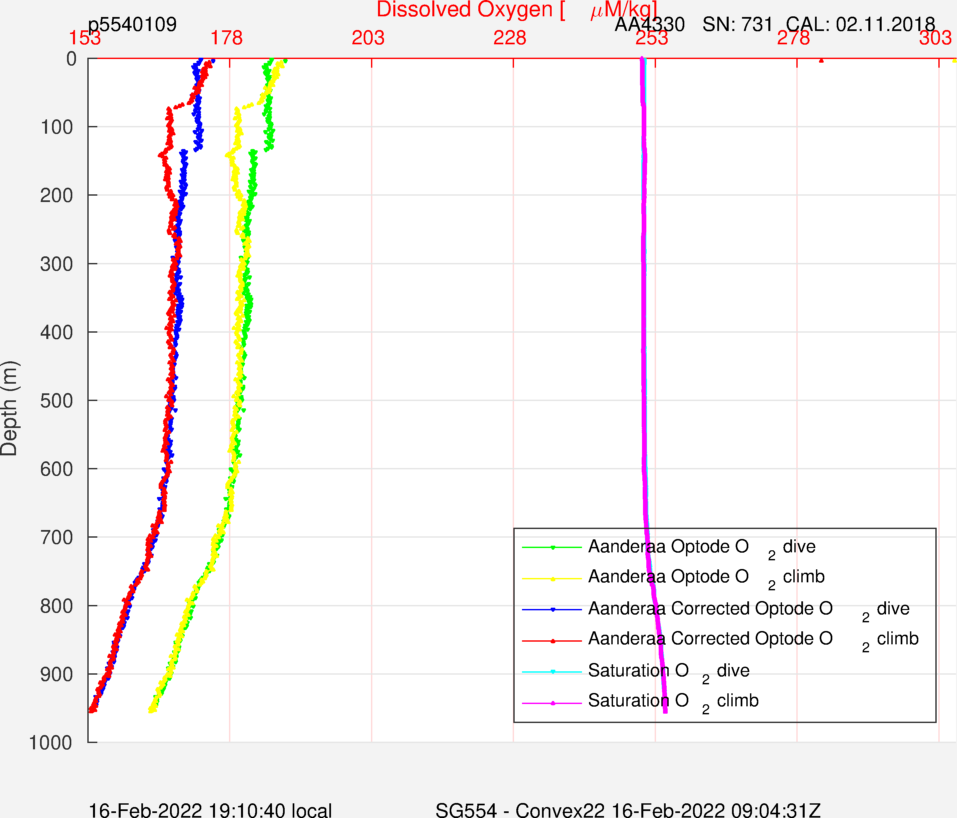The width and height of the screenshot is (957, 818).
Task: Click the 'SG554 - Convex22' mission caption
Action: pos(520,809)
